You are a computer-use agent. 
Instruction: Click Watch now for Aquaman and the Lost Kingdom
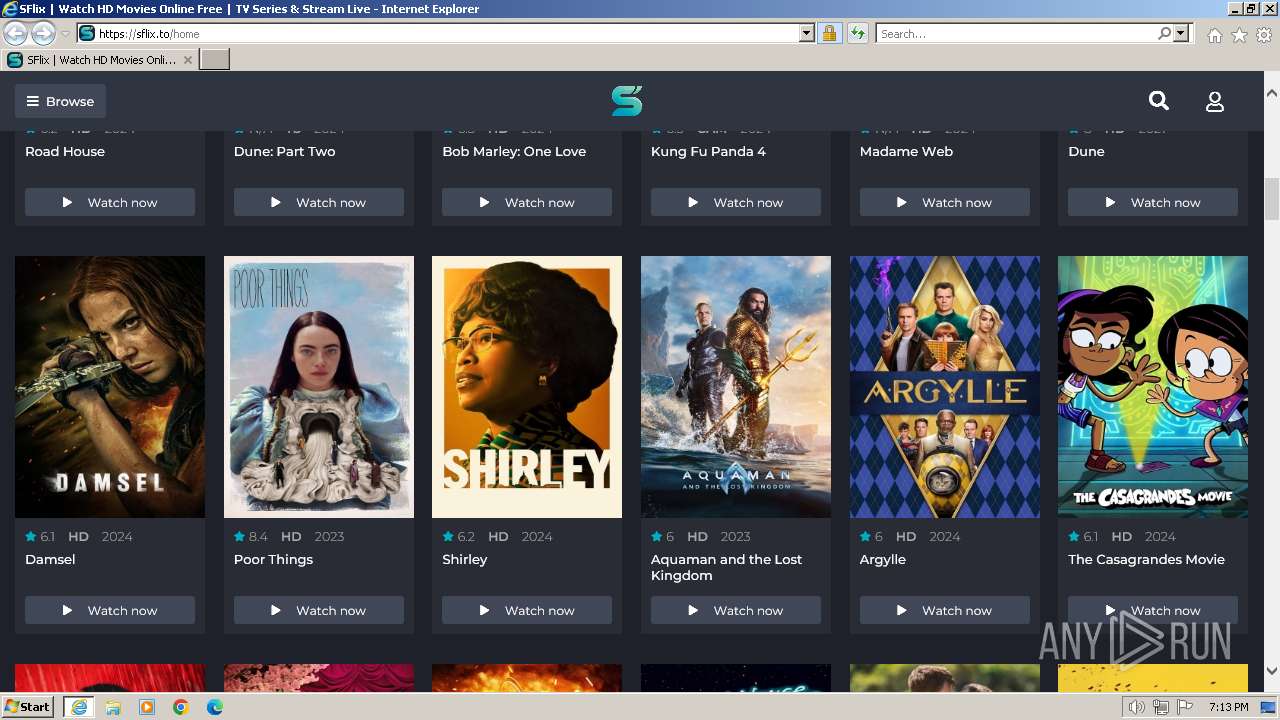736,610
